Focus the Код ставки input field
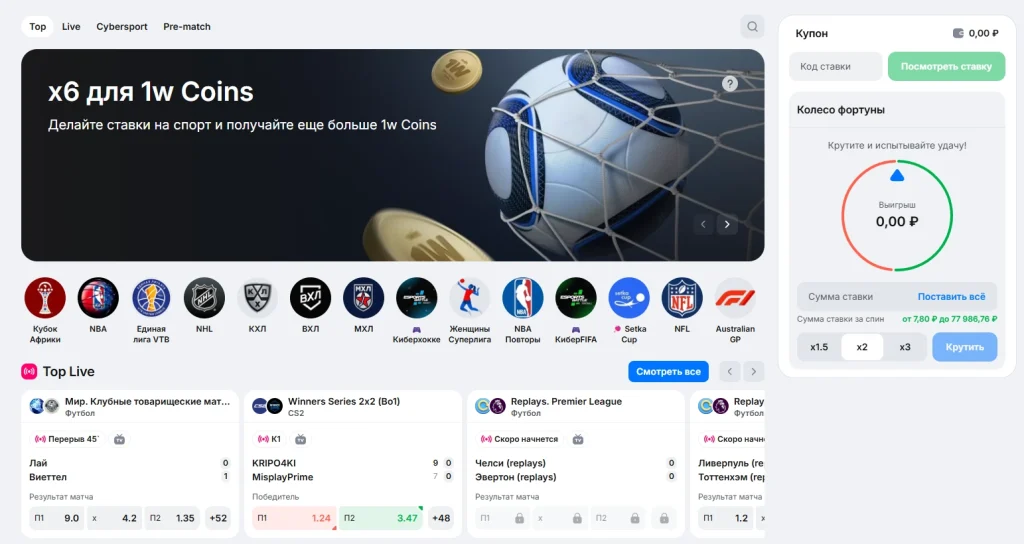The height and width of the screenshot is (544, 1024). pyautogui.click(x=835, y=67)
